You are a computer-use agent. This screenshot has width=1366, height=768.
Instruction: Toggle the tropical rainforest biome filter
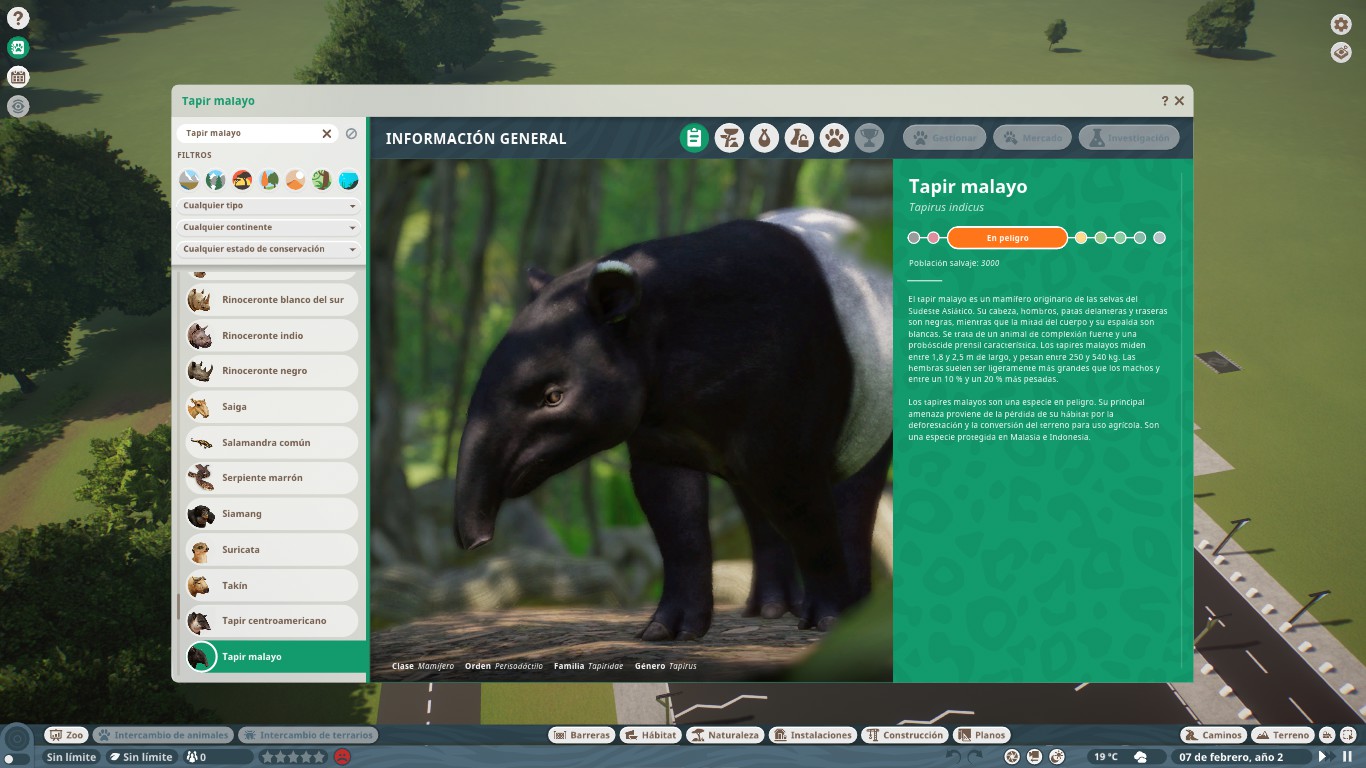point(322,180)
